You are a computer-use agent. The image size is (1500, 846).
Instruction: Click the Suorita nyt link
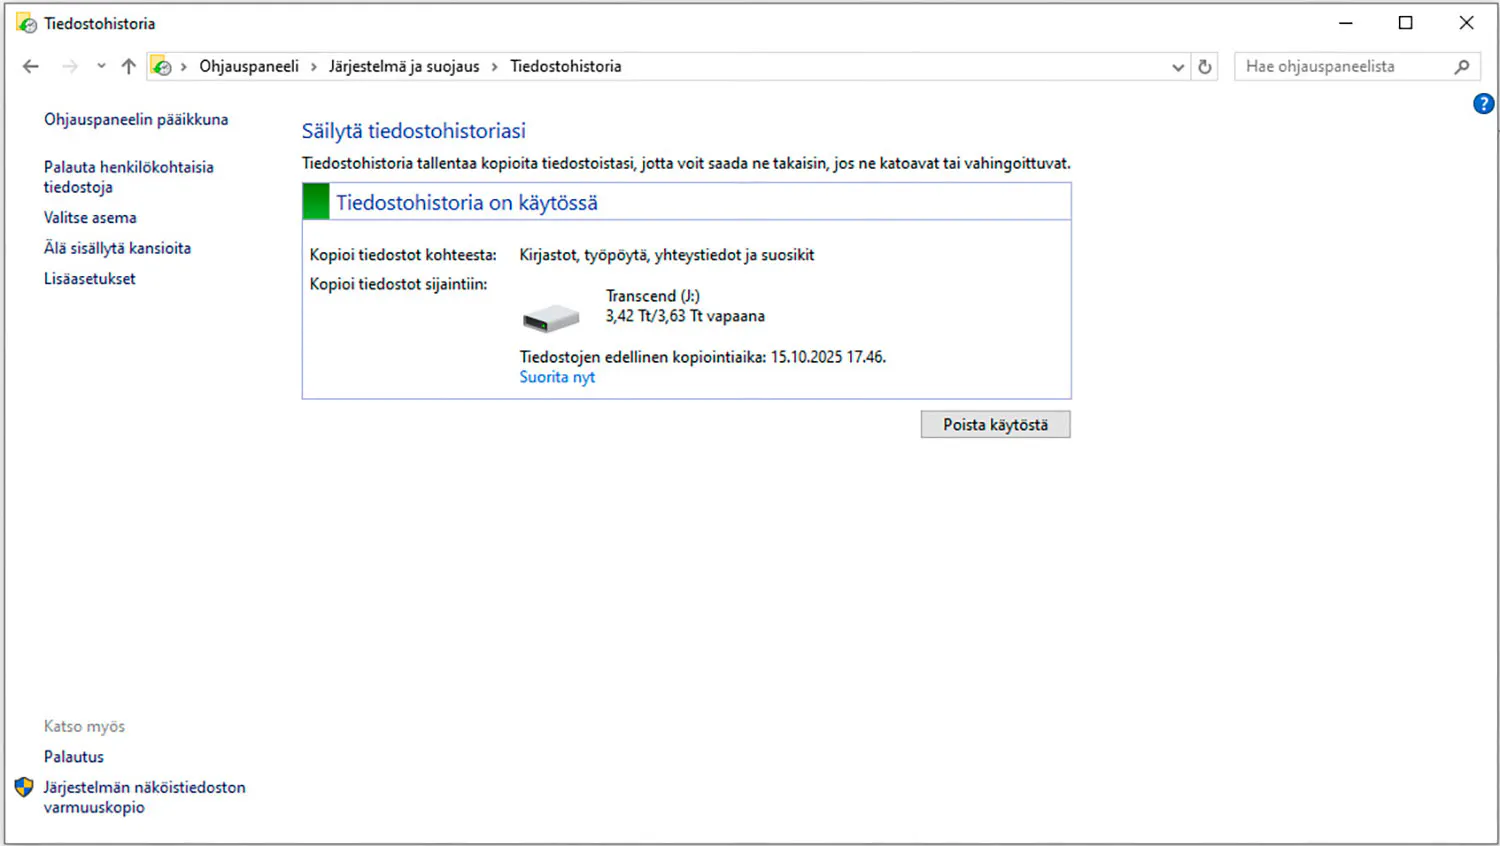(557, 377)
